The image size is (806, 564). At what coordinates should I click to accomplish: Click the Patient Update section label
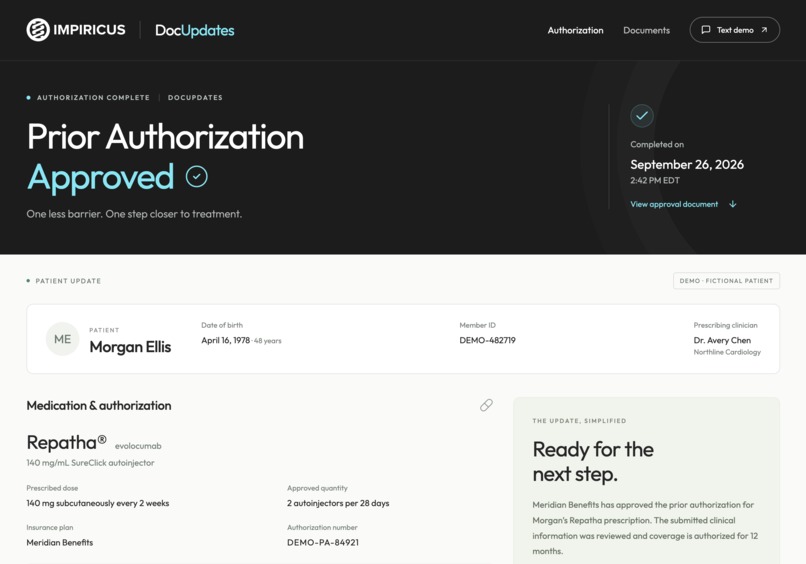click(68, 281)
